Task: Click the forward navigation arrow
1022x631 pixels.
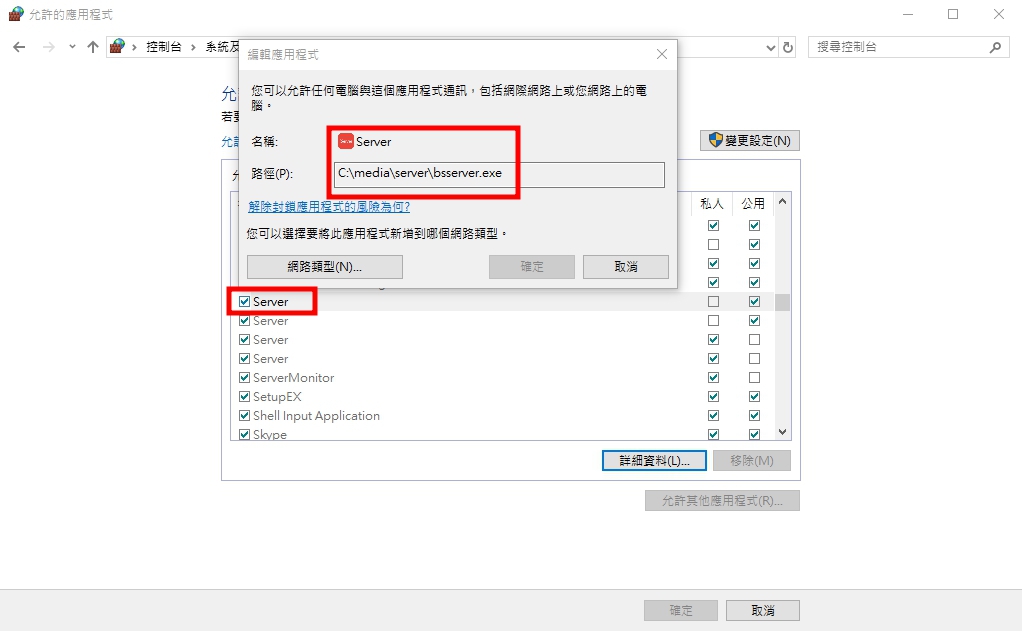Action: (x=49, y=47)
